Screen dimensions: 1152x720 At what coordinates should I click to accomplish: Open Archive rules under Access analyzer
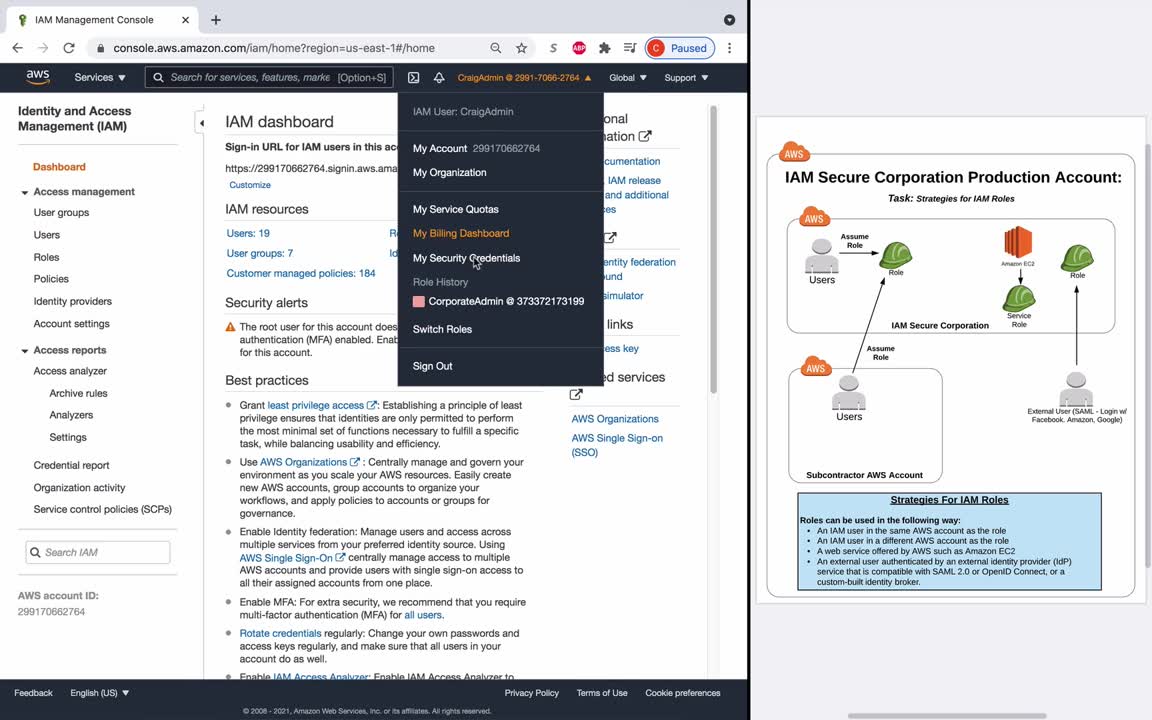78,393
